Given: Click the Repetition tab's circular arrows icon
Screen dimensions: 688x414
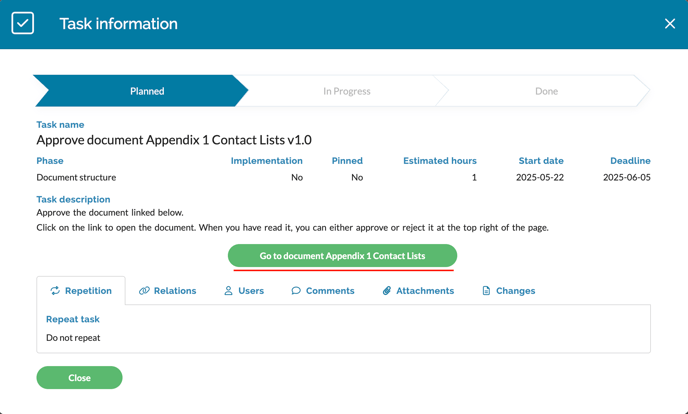Looking at the screenshot, I should 55,291.
